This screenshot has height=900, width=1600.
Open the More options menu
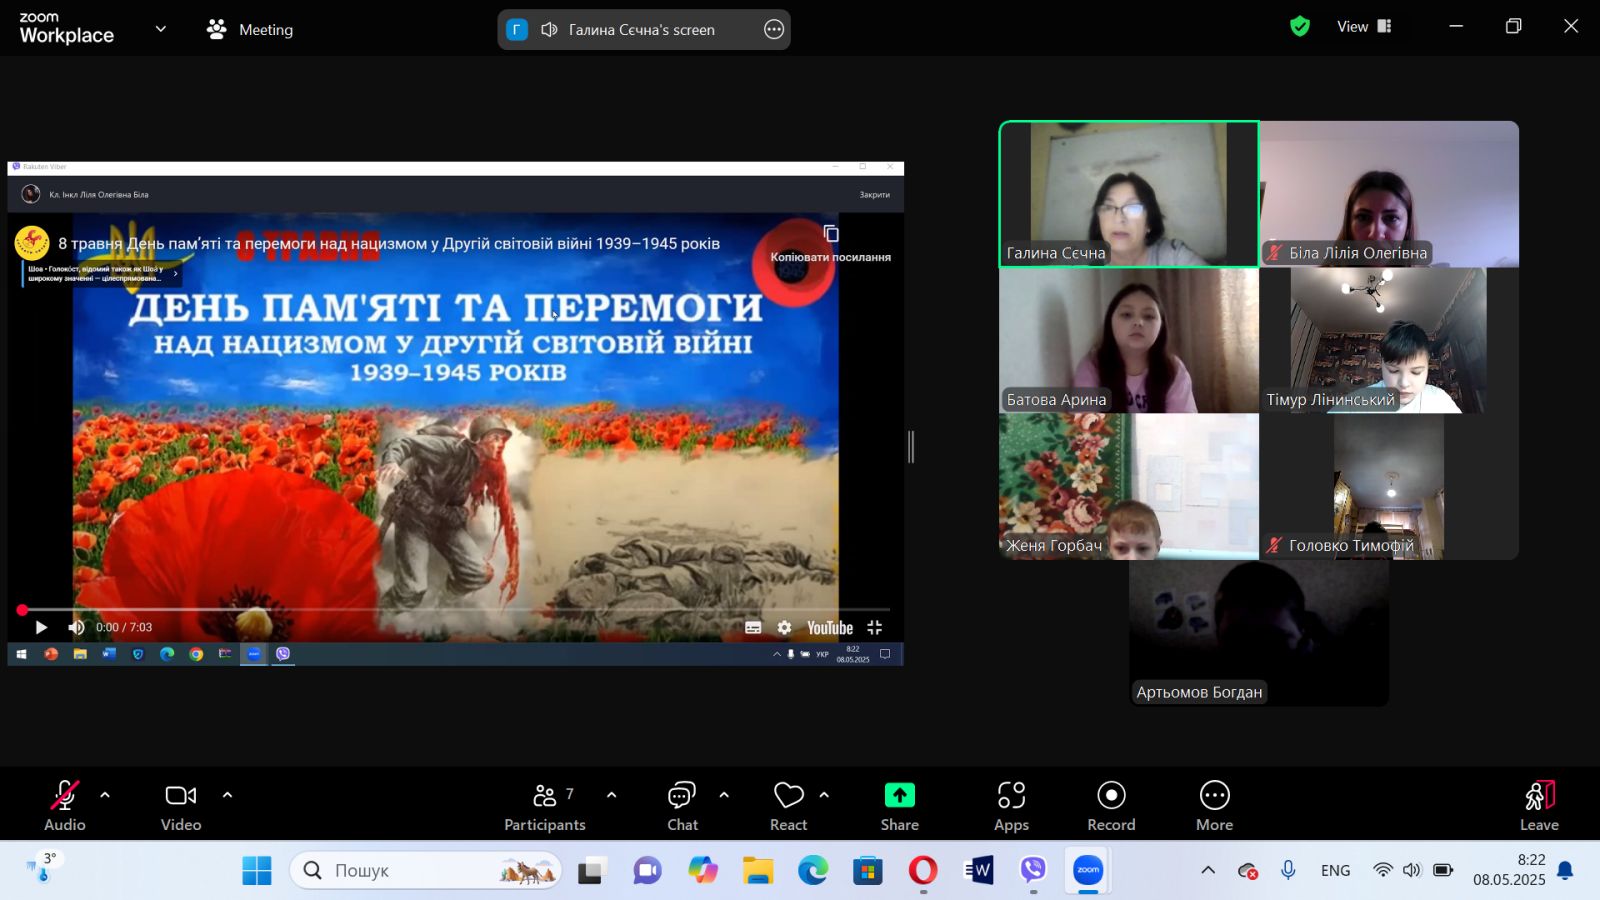pos(1214,806)
